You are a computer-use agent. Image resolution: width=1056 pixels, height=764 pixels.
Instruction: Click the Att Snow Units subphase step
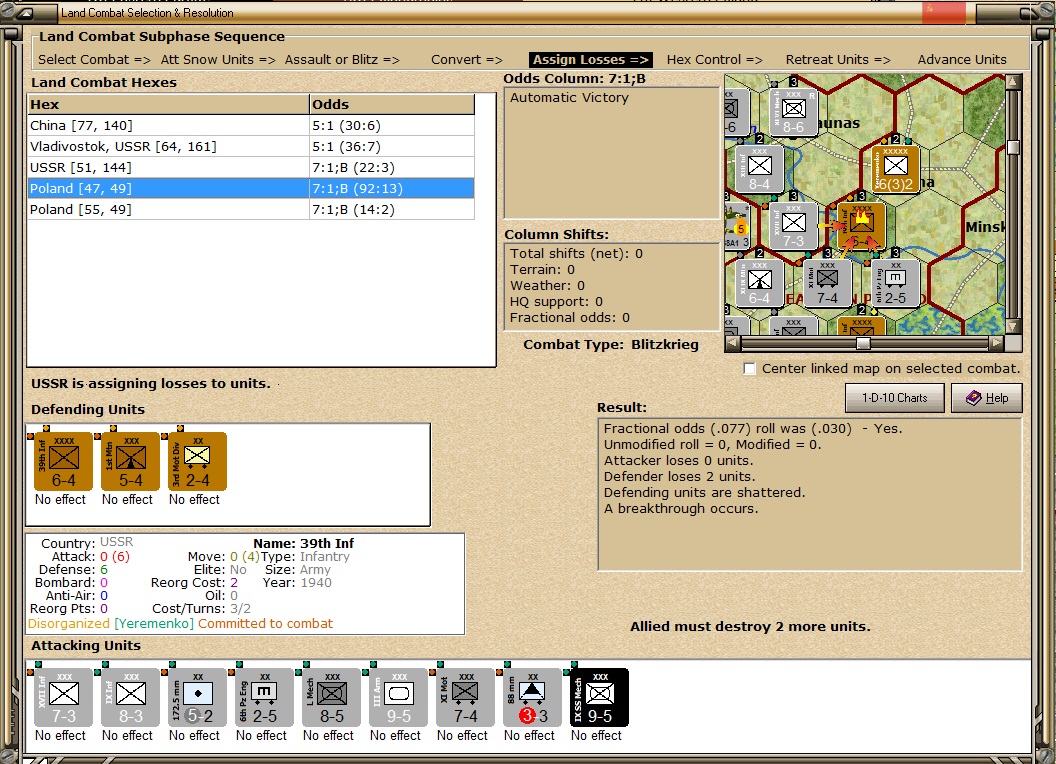click(218, 59)
